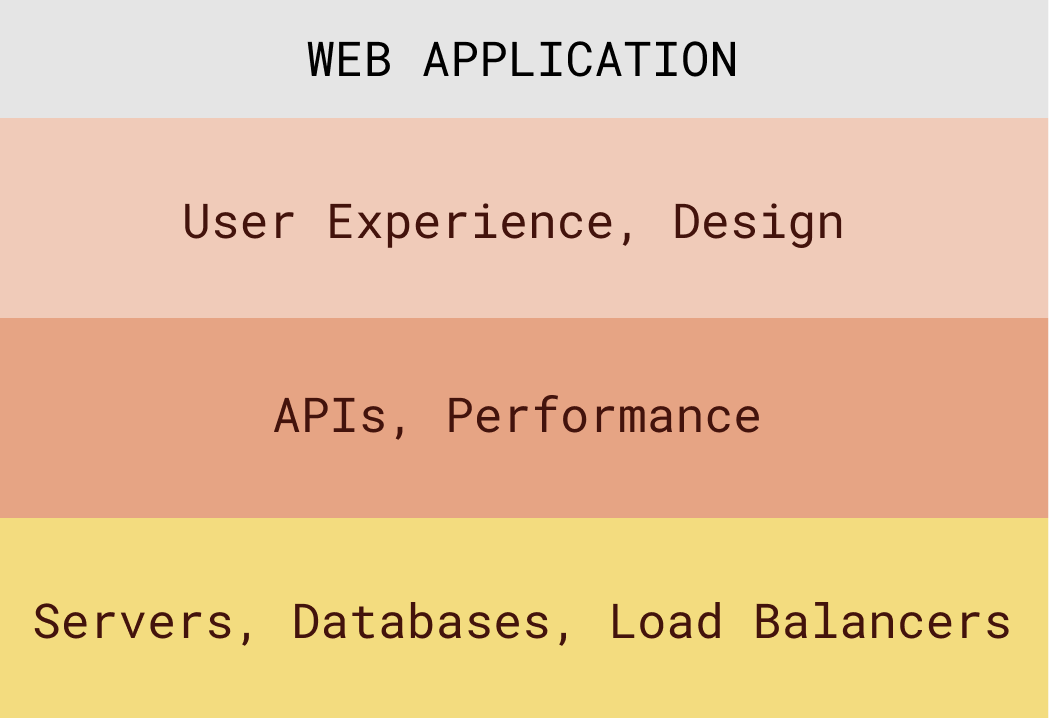1049x718 pixels.
Task: Select the orange middle layer band
Action: pos(524,418)
